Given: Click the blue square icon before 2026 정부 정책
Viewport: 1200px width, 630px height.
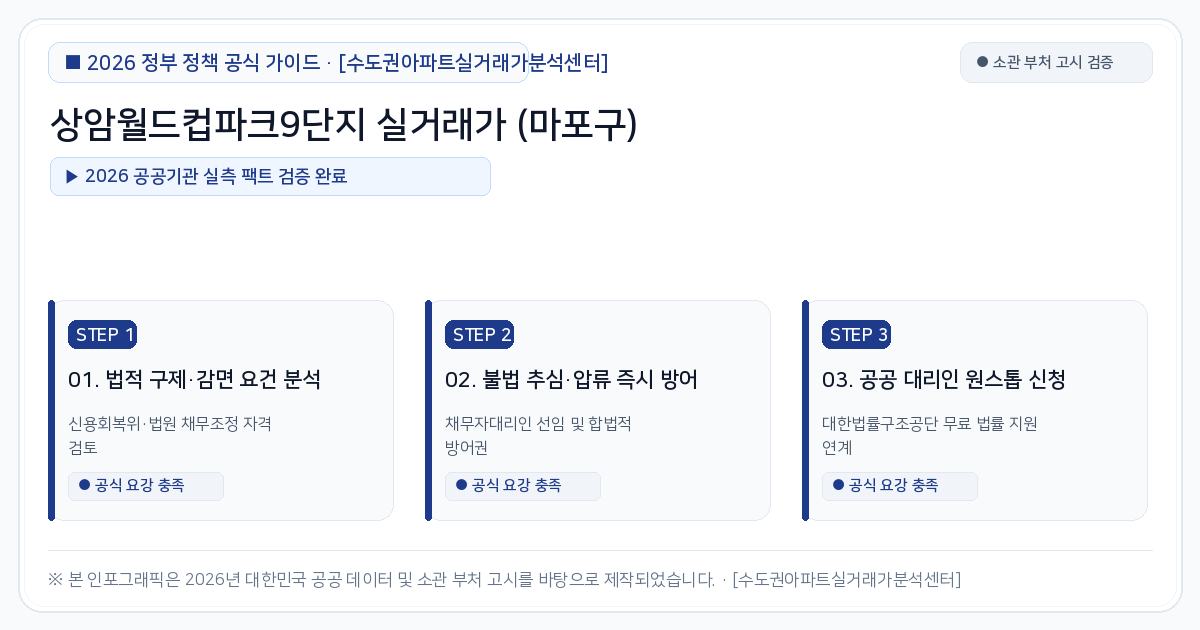Looking at the screenshot, I should 73,62.
